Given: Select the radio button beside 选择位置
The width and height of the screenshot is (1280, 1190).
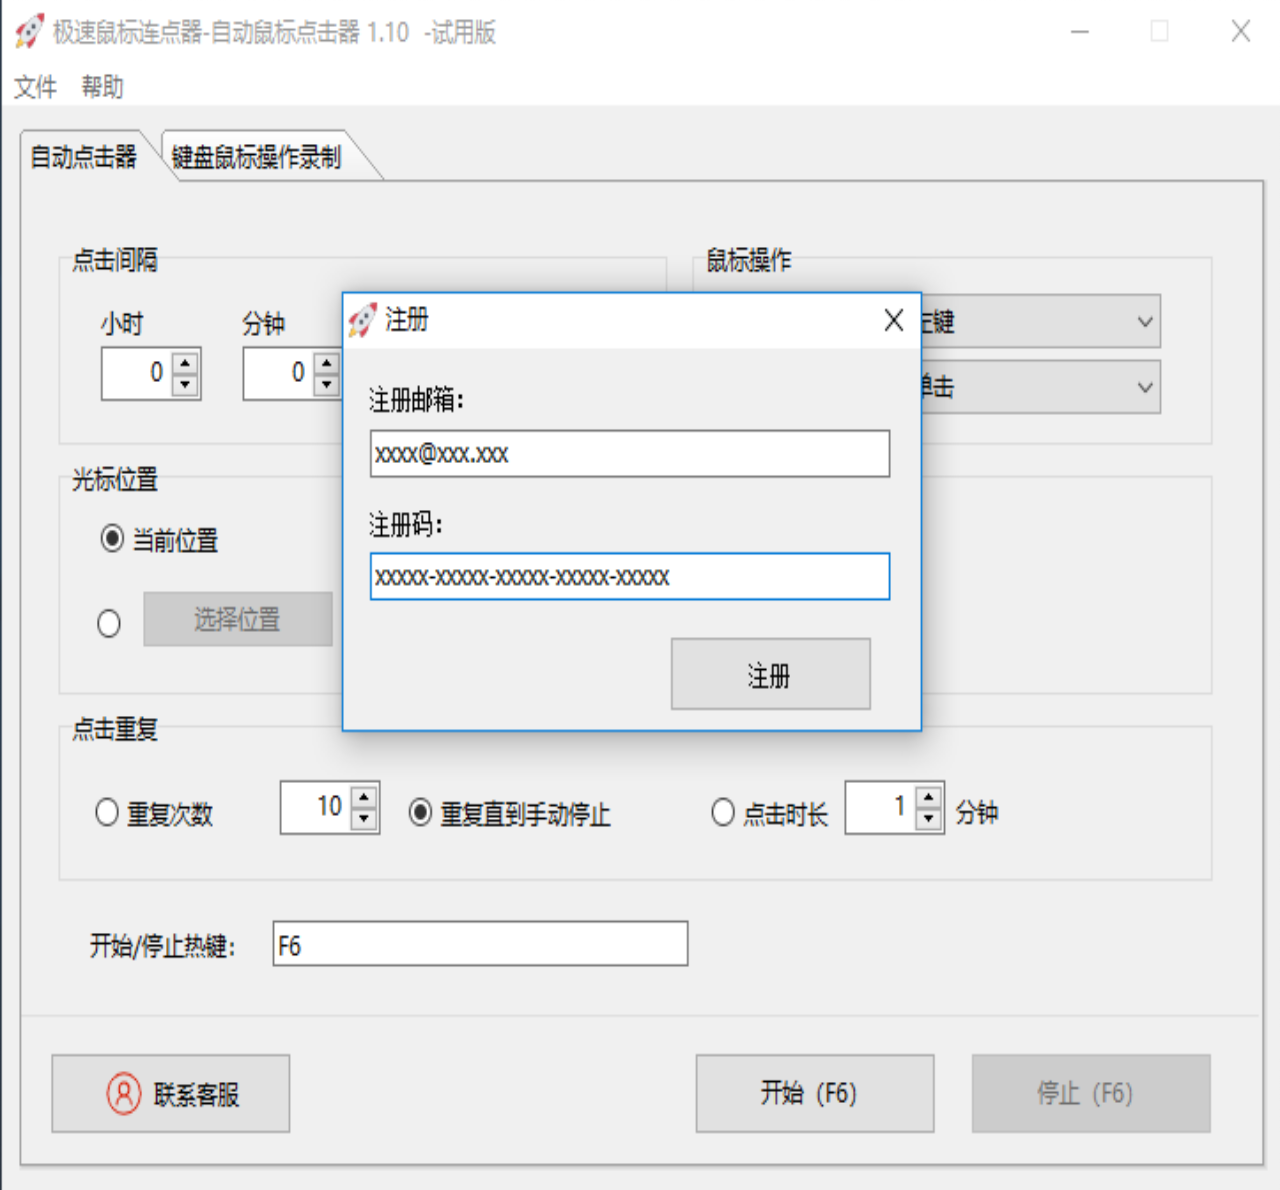Looking at the screenshot, I should click(x=109, y=623).
